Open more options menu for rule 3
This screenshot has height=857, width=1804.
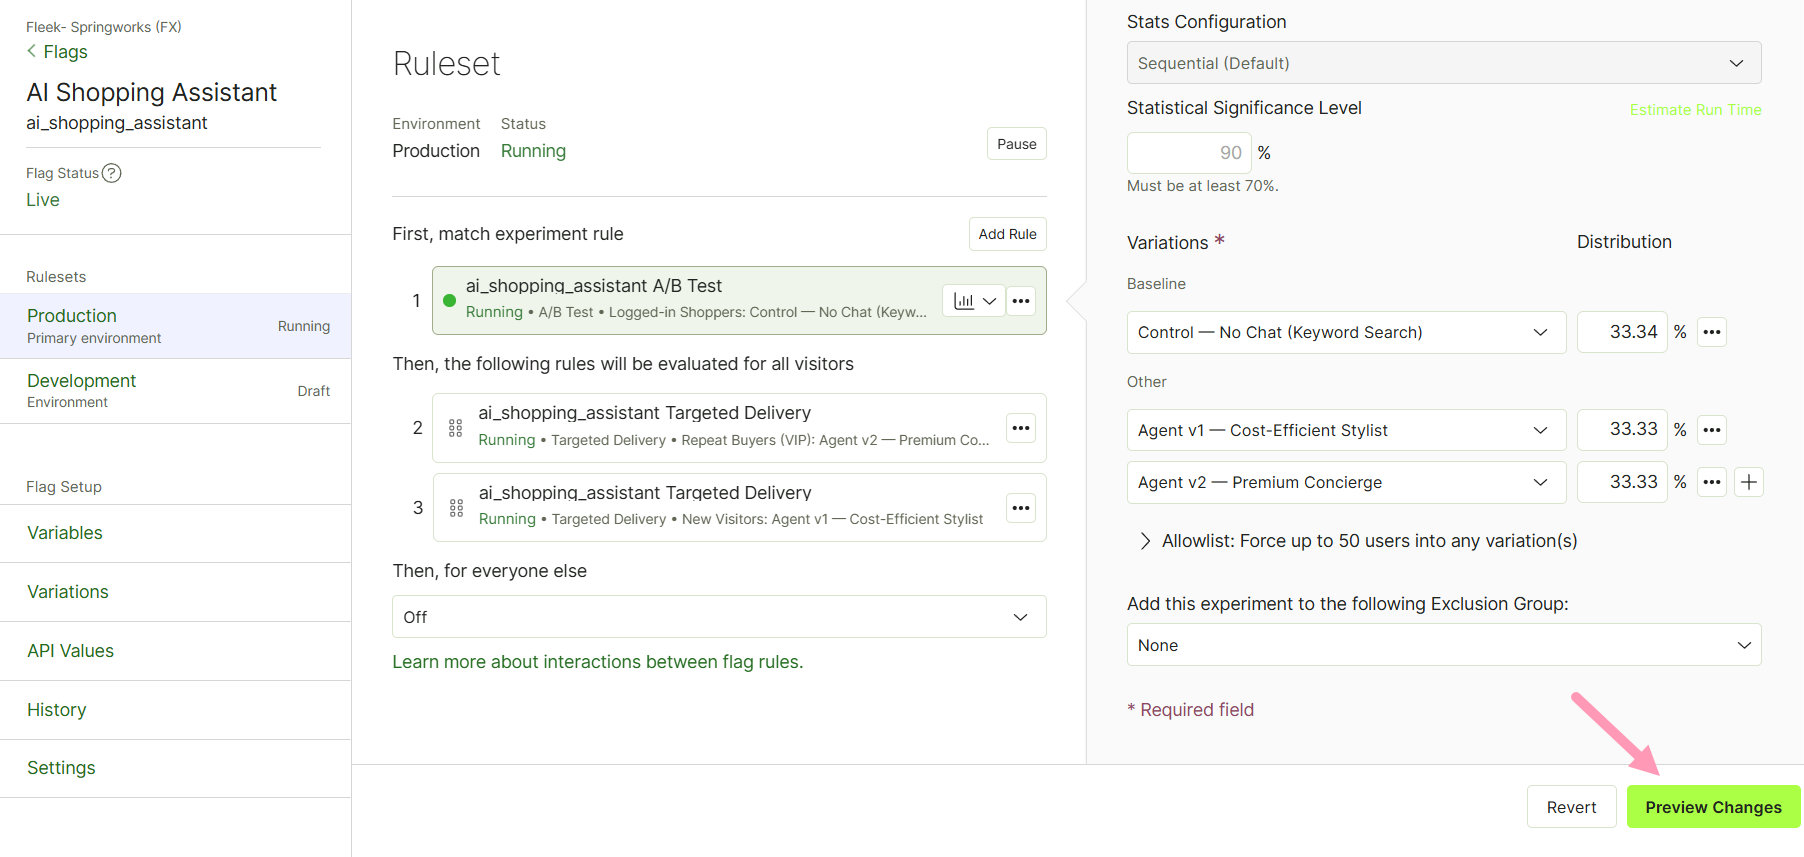(1021, 508)
